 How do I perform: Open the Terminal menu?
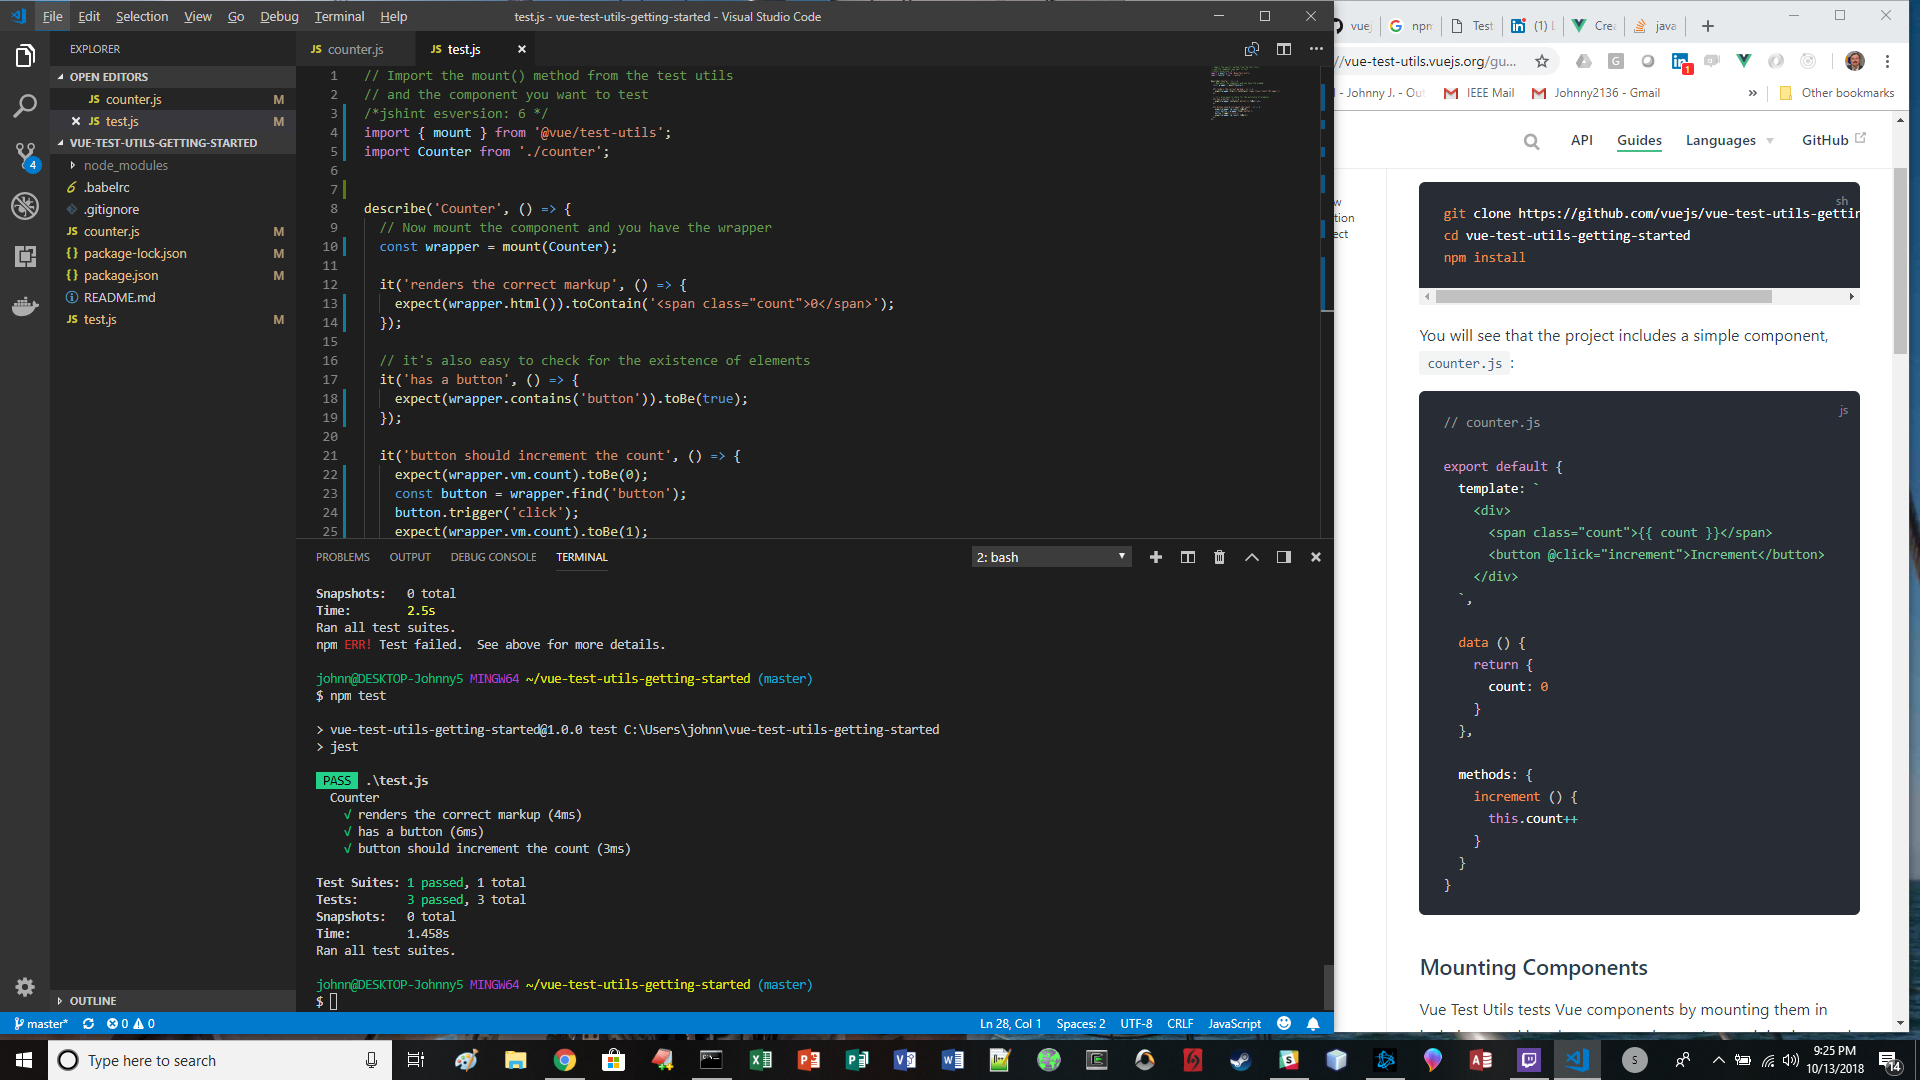coord(339,16)
